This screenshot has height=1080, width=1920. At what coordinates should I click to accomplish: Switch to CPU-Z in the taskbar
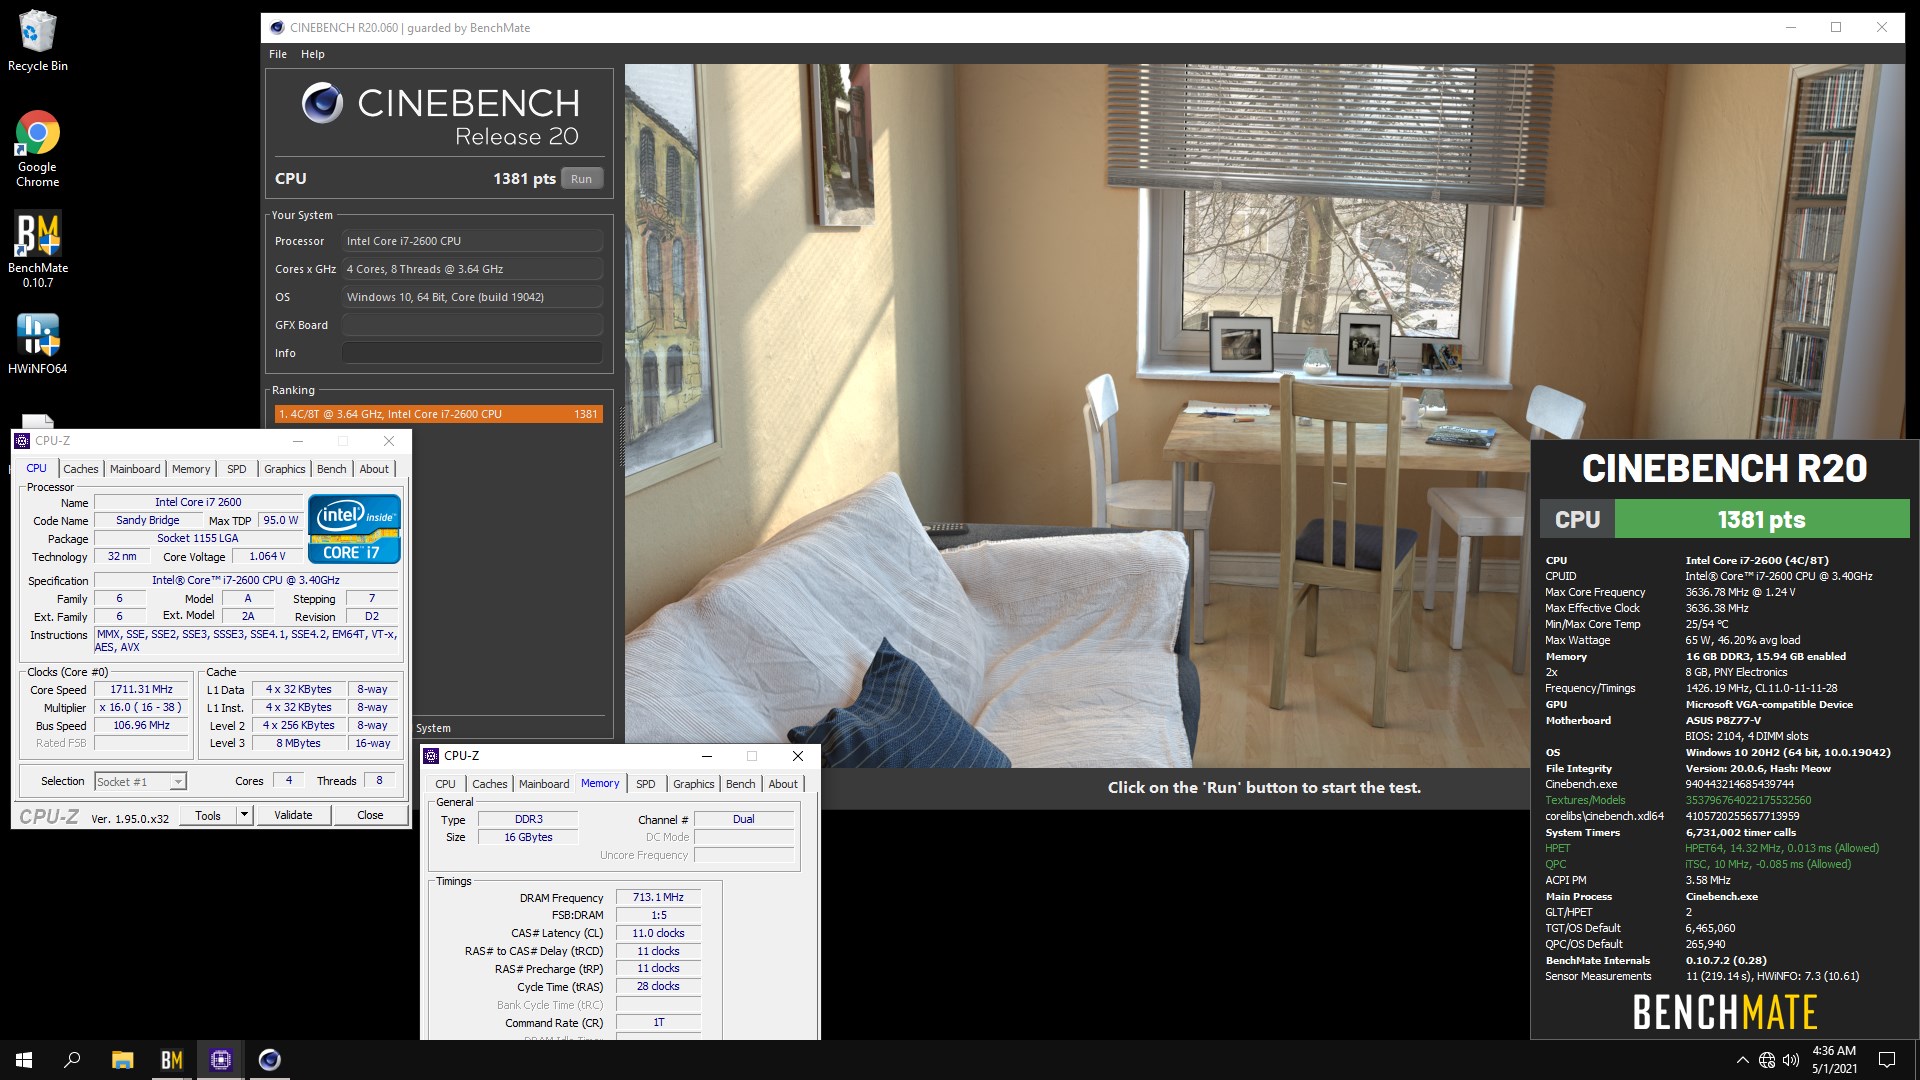pos(221,1060)
